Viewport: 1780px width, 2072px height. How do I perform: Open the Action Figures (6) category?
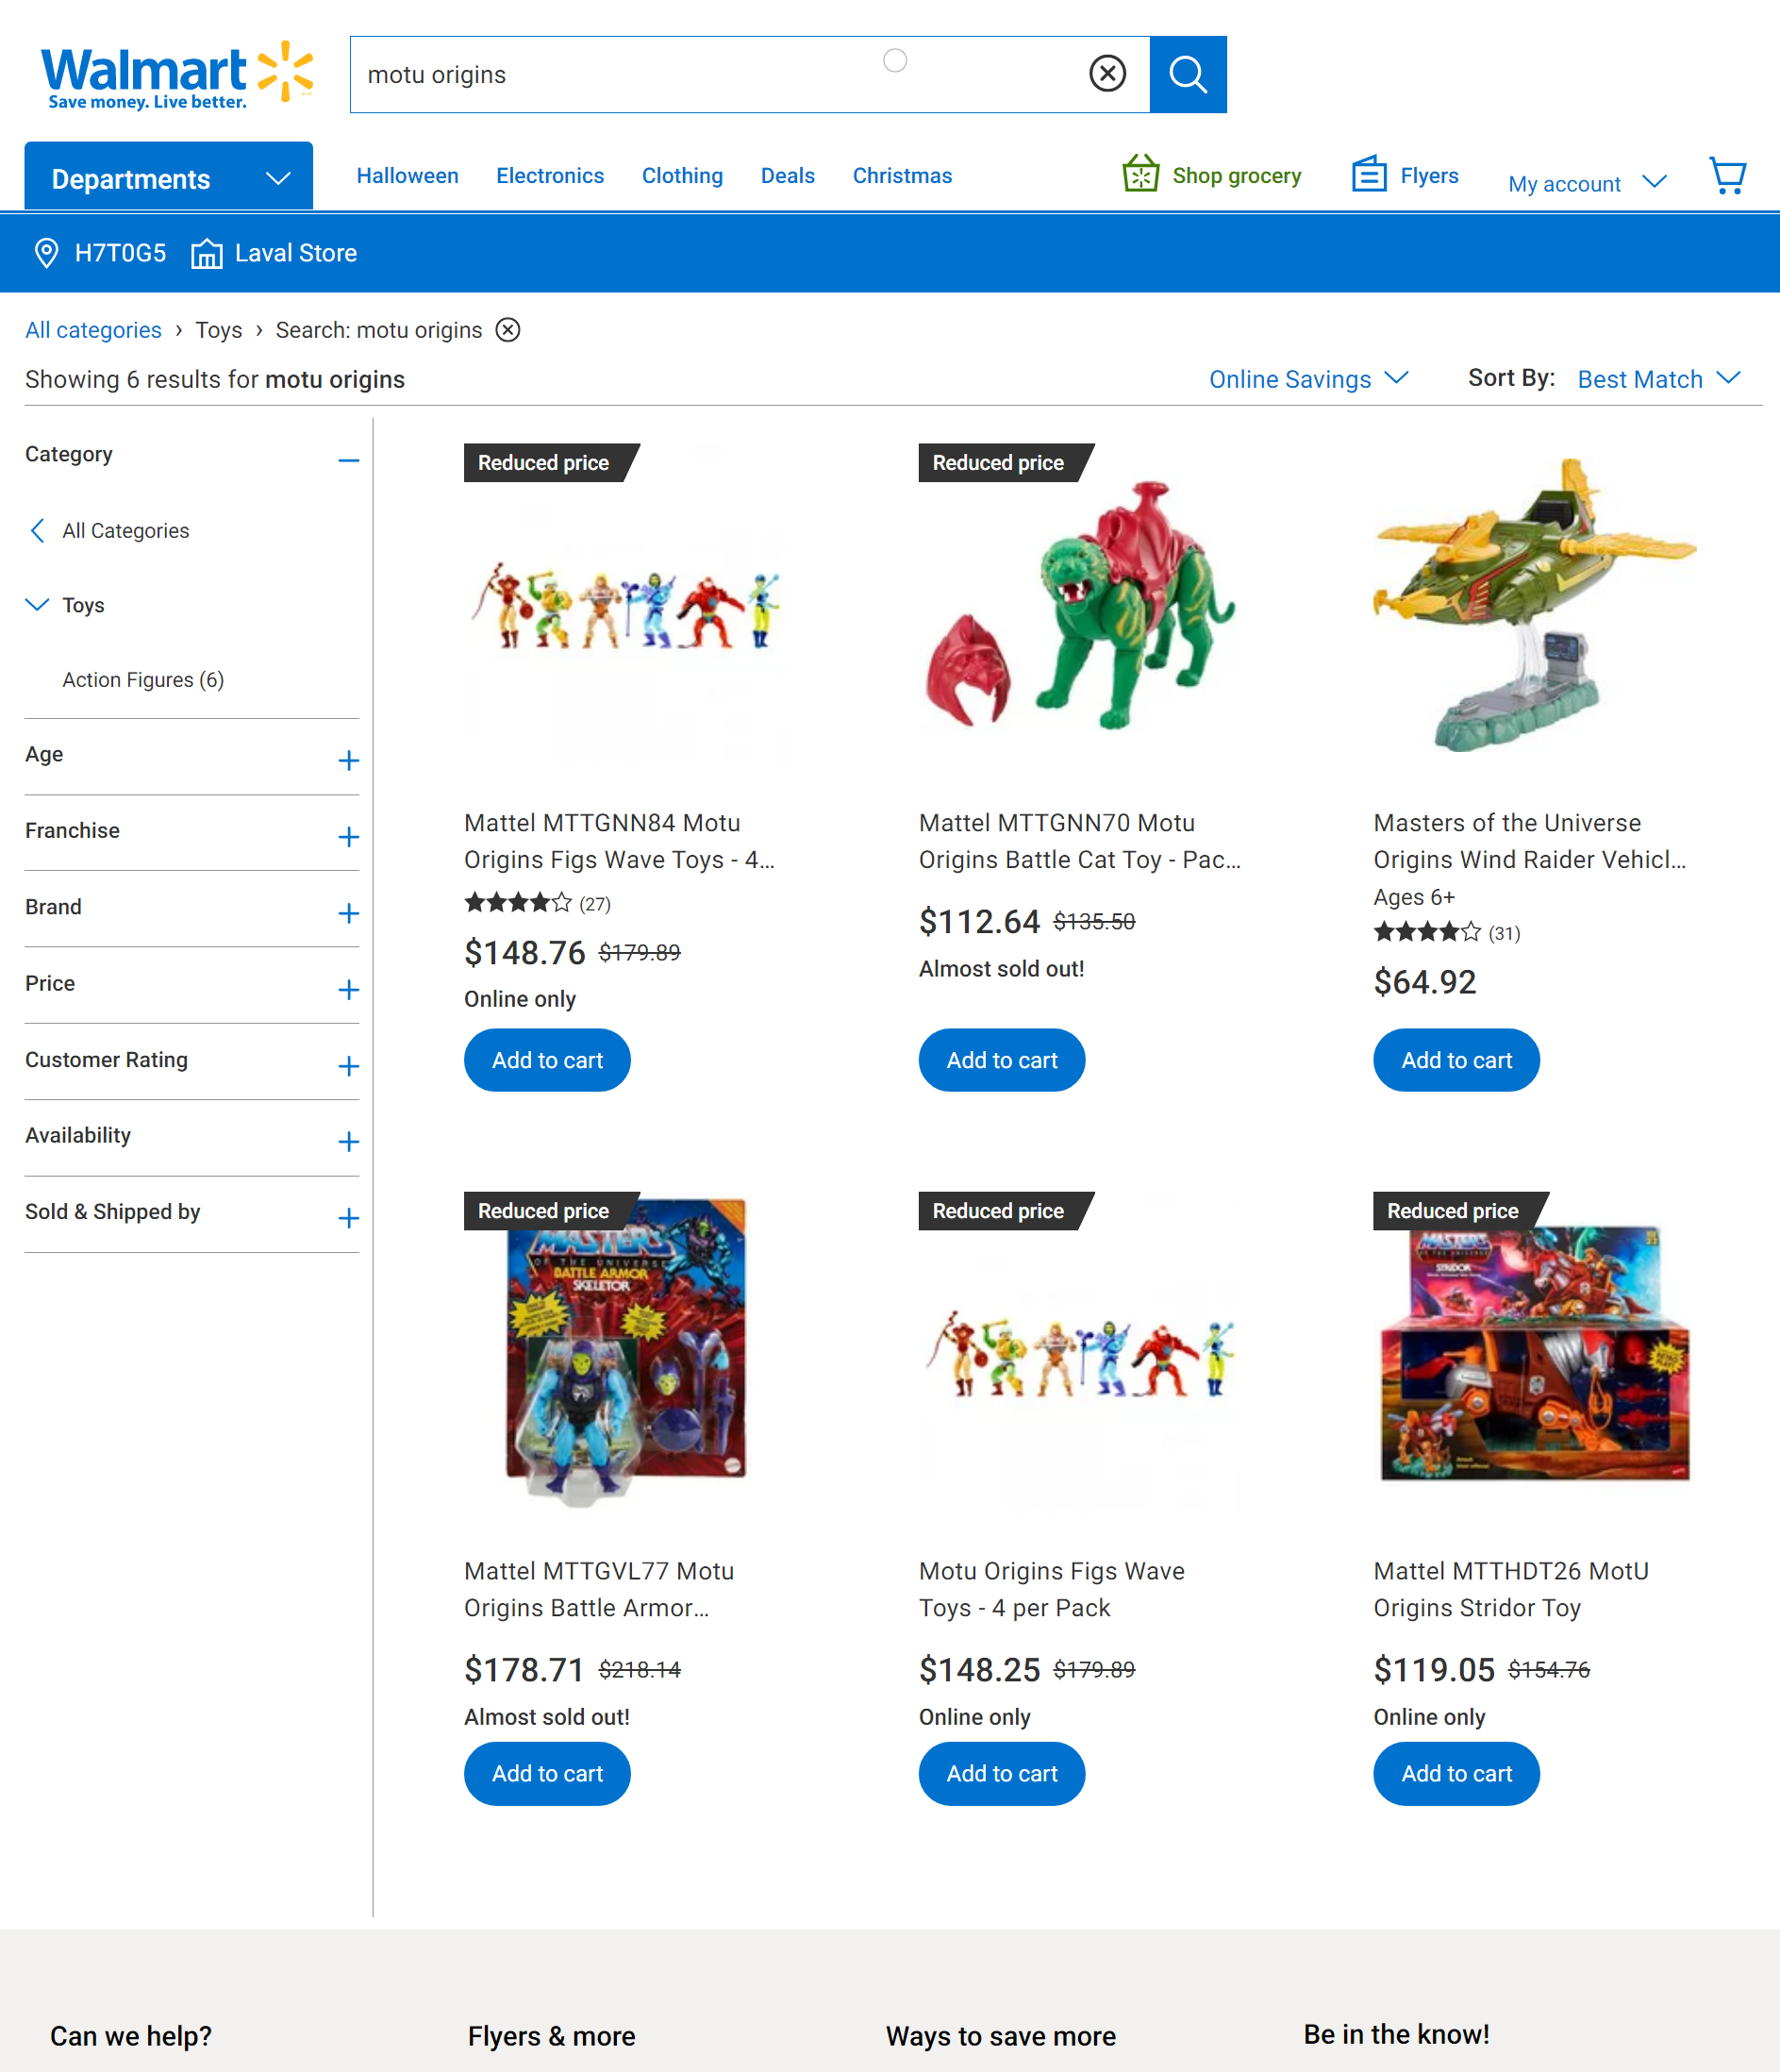coord(143,680)
